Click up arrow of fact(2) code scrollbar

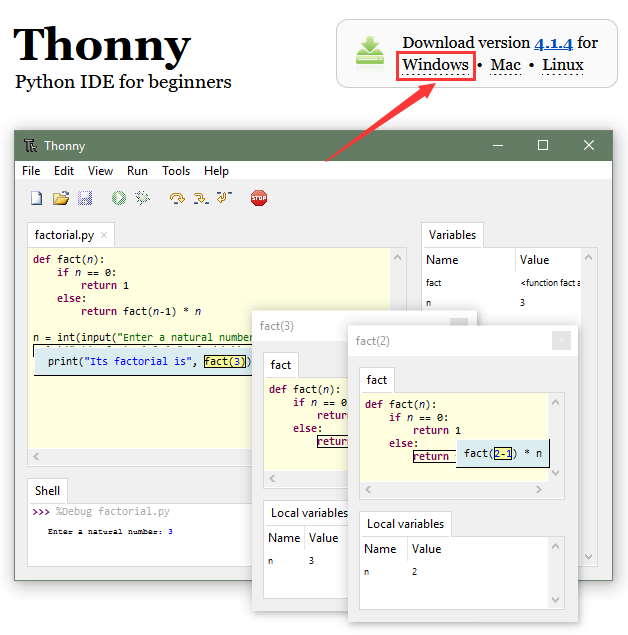[x=556, y=402]
